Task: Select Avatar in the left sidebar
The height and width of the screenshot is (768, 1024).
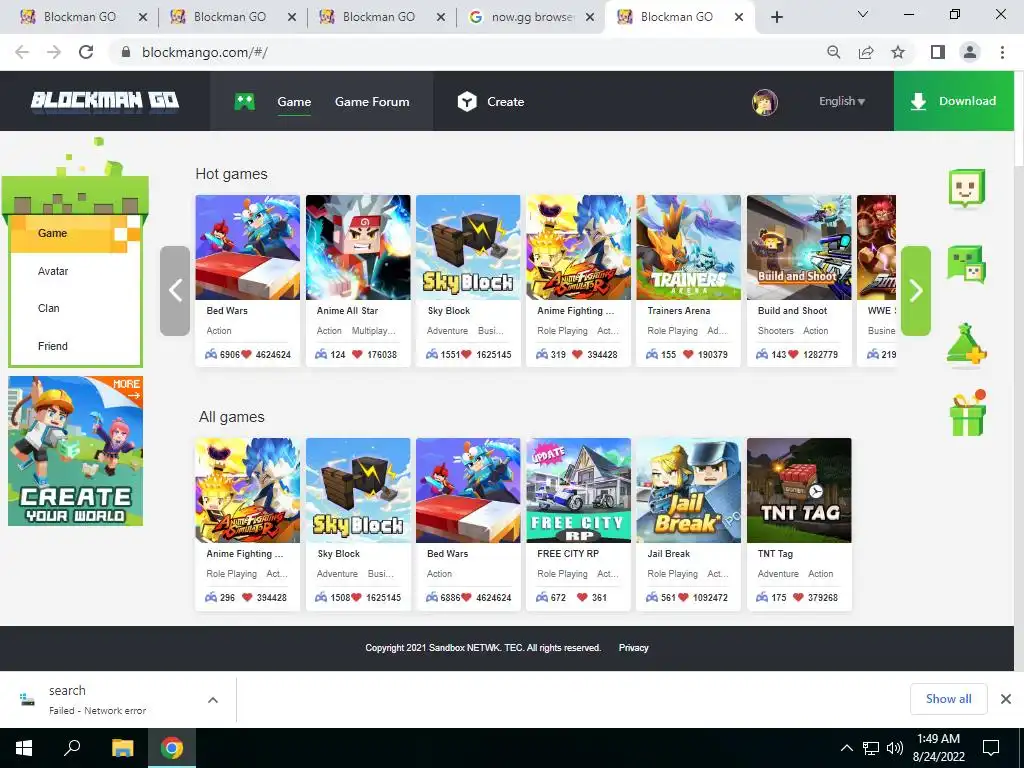Action: [53, 271]
